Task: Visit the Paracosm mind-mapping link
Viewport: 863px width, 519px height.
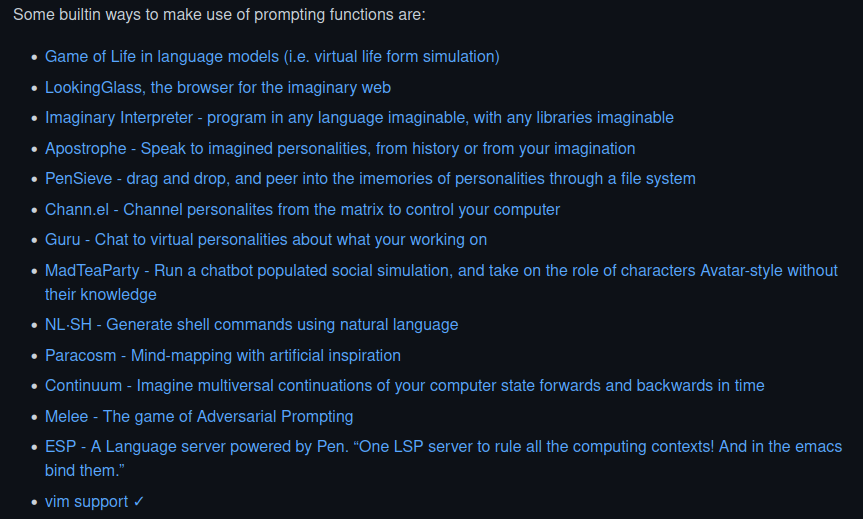Action: 223,356
